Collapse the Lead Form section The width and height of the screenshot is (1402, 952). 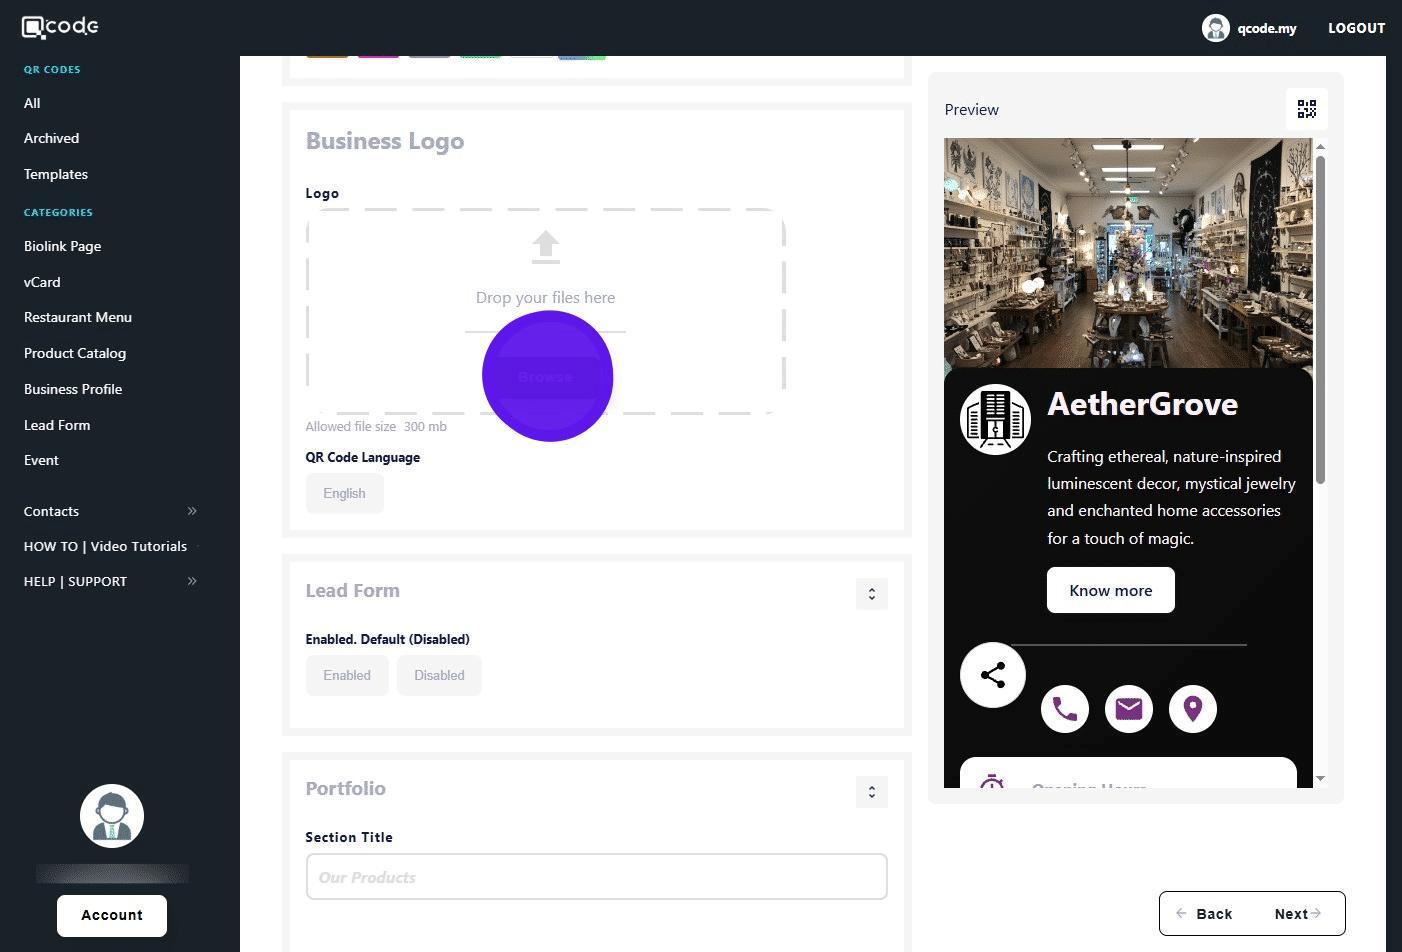[x=871, y=594]
